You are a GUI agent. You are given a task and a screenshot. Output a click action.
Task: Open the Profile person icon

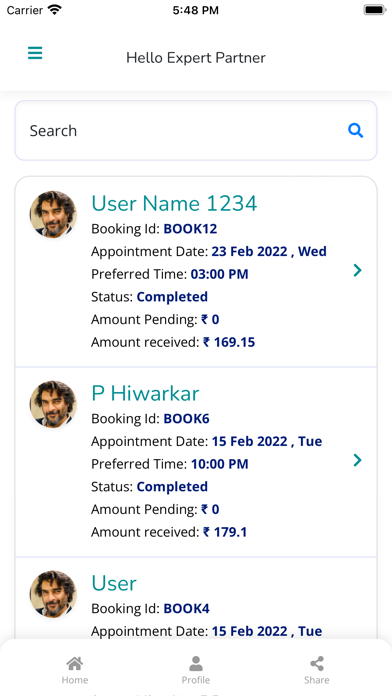(196, 664)
